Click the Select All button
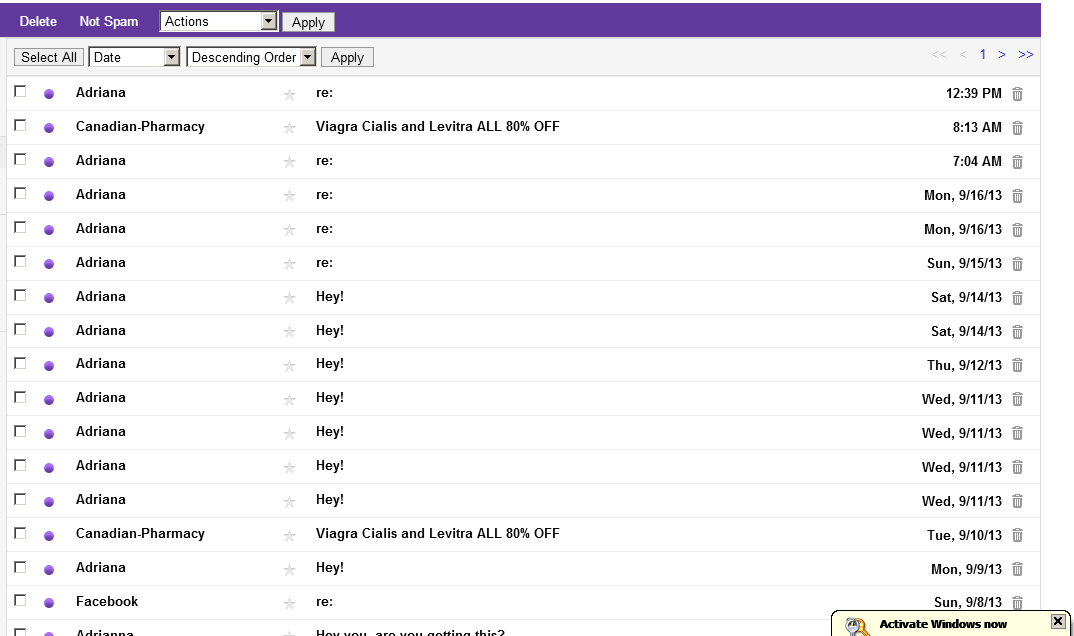The width and height of the screenshot is (1074, 636). 49,58
